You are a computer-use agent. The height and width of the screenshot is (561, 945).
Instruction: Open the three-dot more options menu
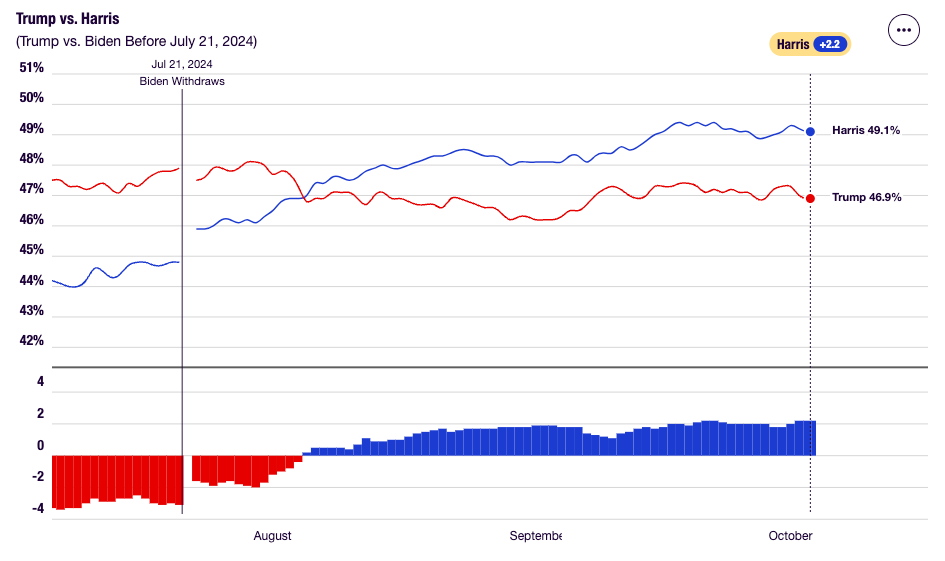coord(903,30)
